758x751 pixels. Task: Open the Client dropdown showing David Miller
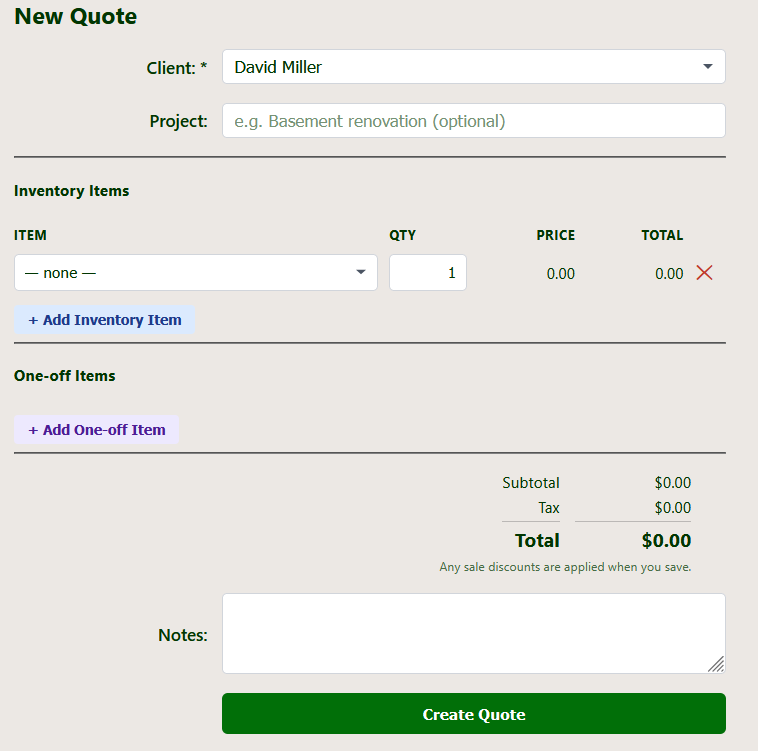point(474,67)
